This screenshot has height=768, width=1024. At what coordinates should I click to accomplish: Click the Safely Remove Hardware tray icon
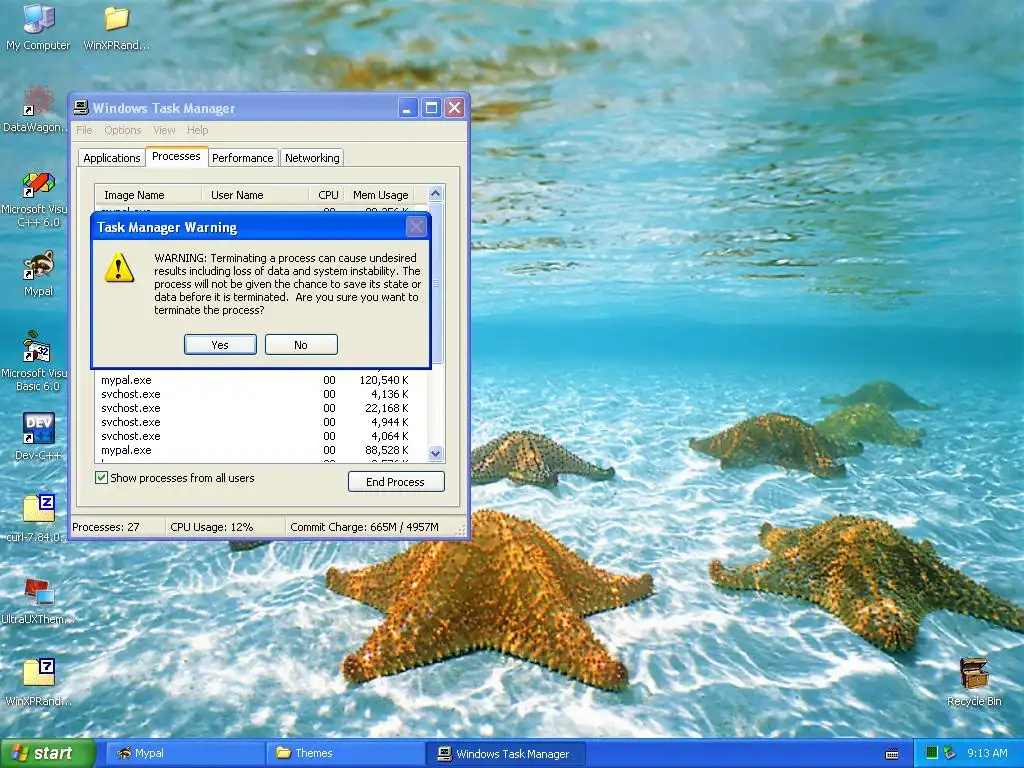pyautogui.click(x=950, y=753)
